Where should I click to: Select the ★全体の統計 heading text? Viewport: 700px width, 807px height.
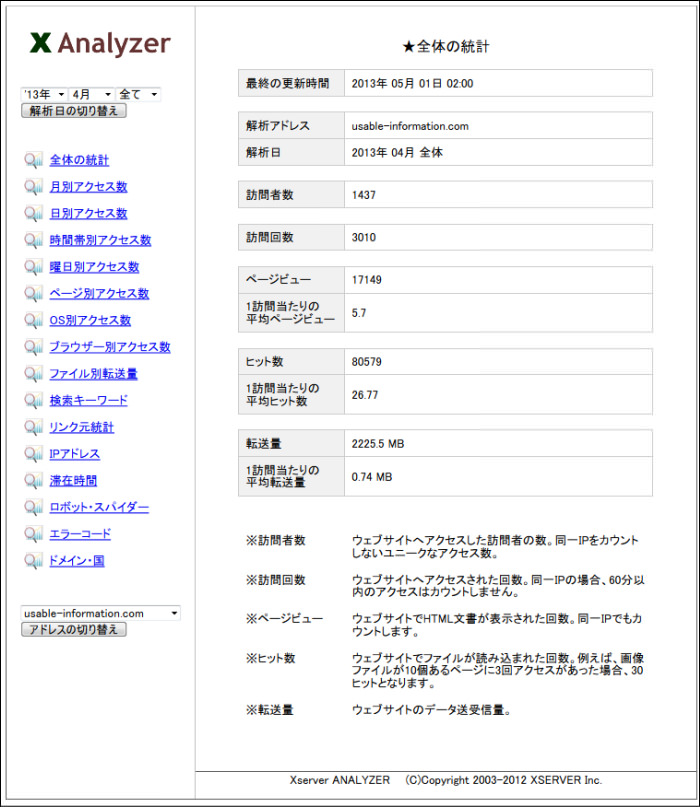446,47
